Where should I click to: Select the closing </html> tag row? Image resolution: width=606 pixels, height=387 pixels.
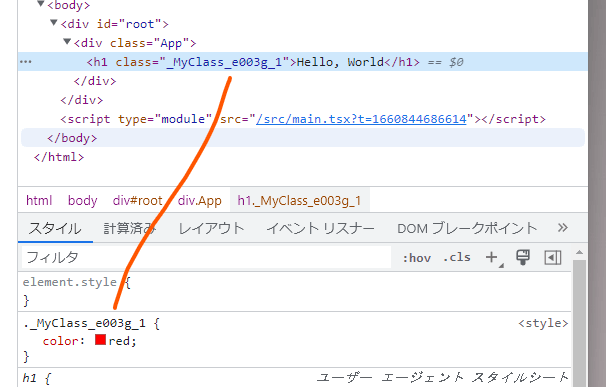click(x=59, y=157)
